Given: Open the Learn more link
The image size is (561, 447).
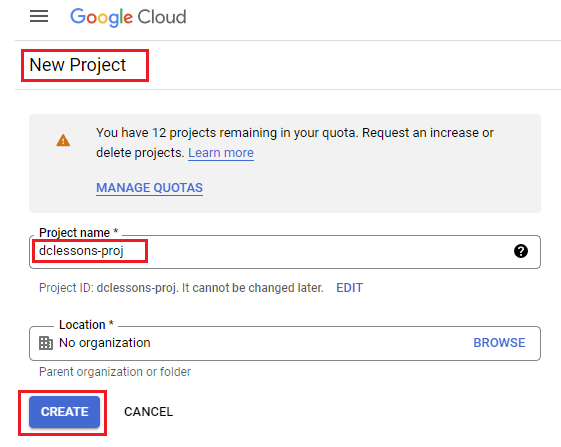Looking at the screenshot, I should tap(221, 153).
